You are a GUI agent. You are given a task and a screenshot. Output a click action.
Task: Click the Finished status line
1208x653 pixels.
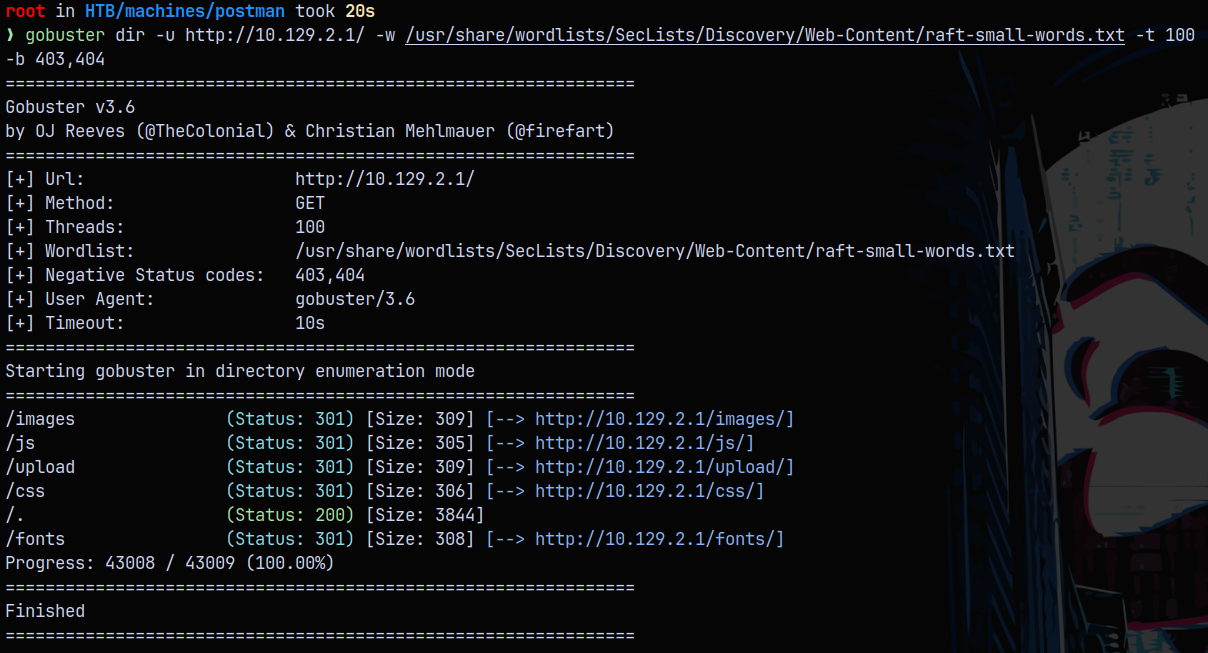click(x=45, y=611)
